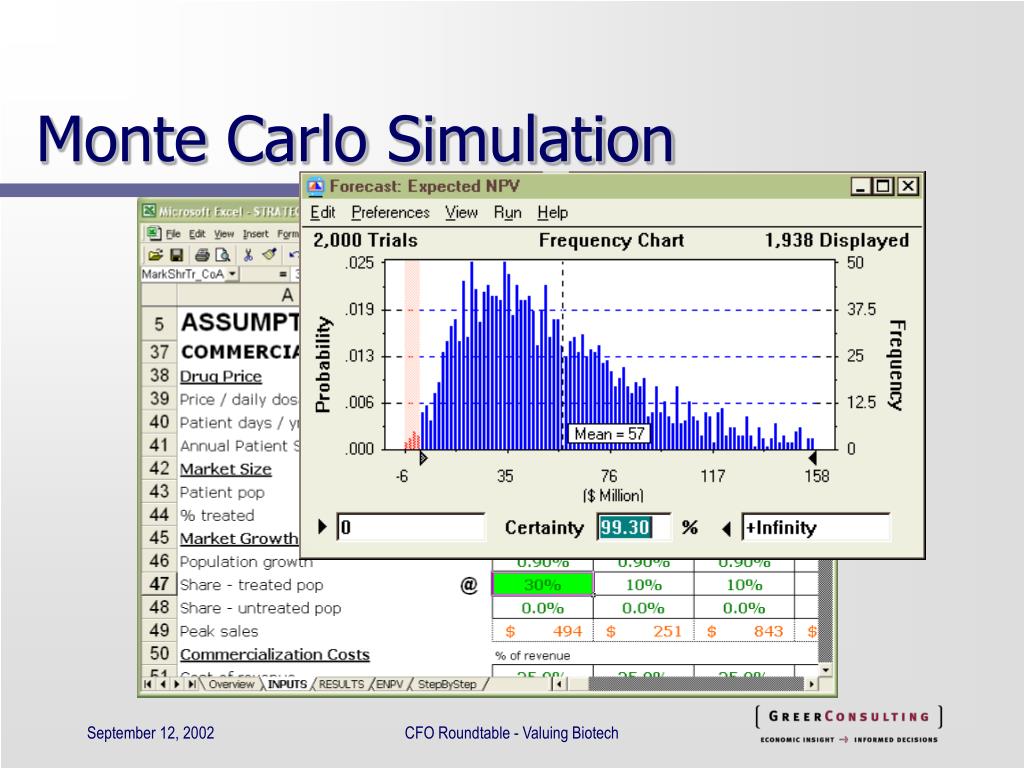Screen dimensions: 1024x768
Task: Go to next sheet tab arrow
Action: coord(176,684)
